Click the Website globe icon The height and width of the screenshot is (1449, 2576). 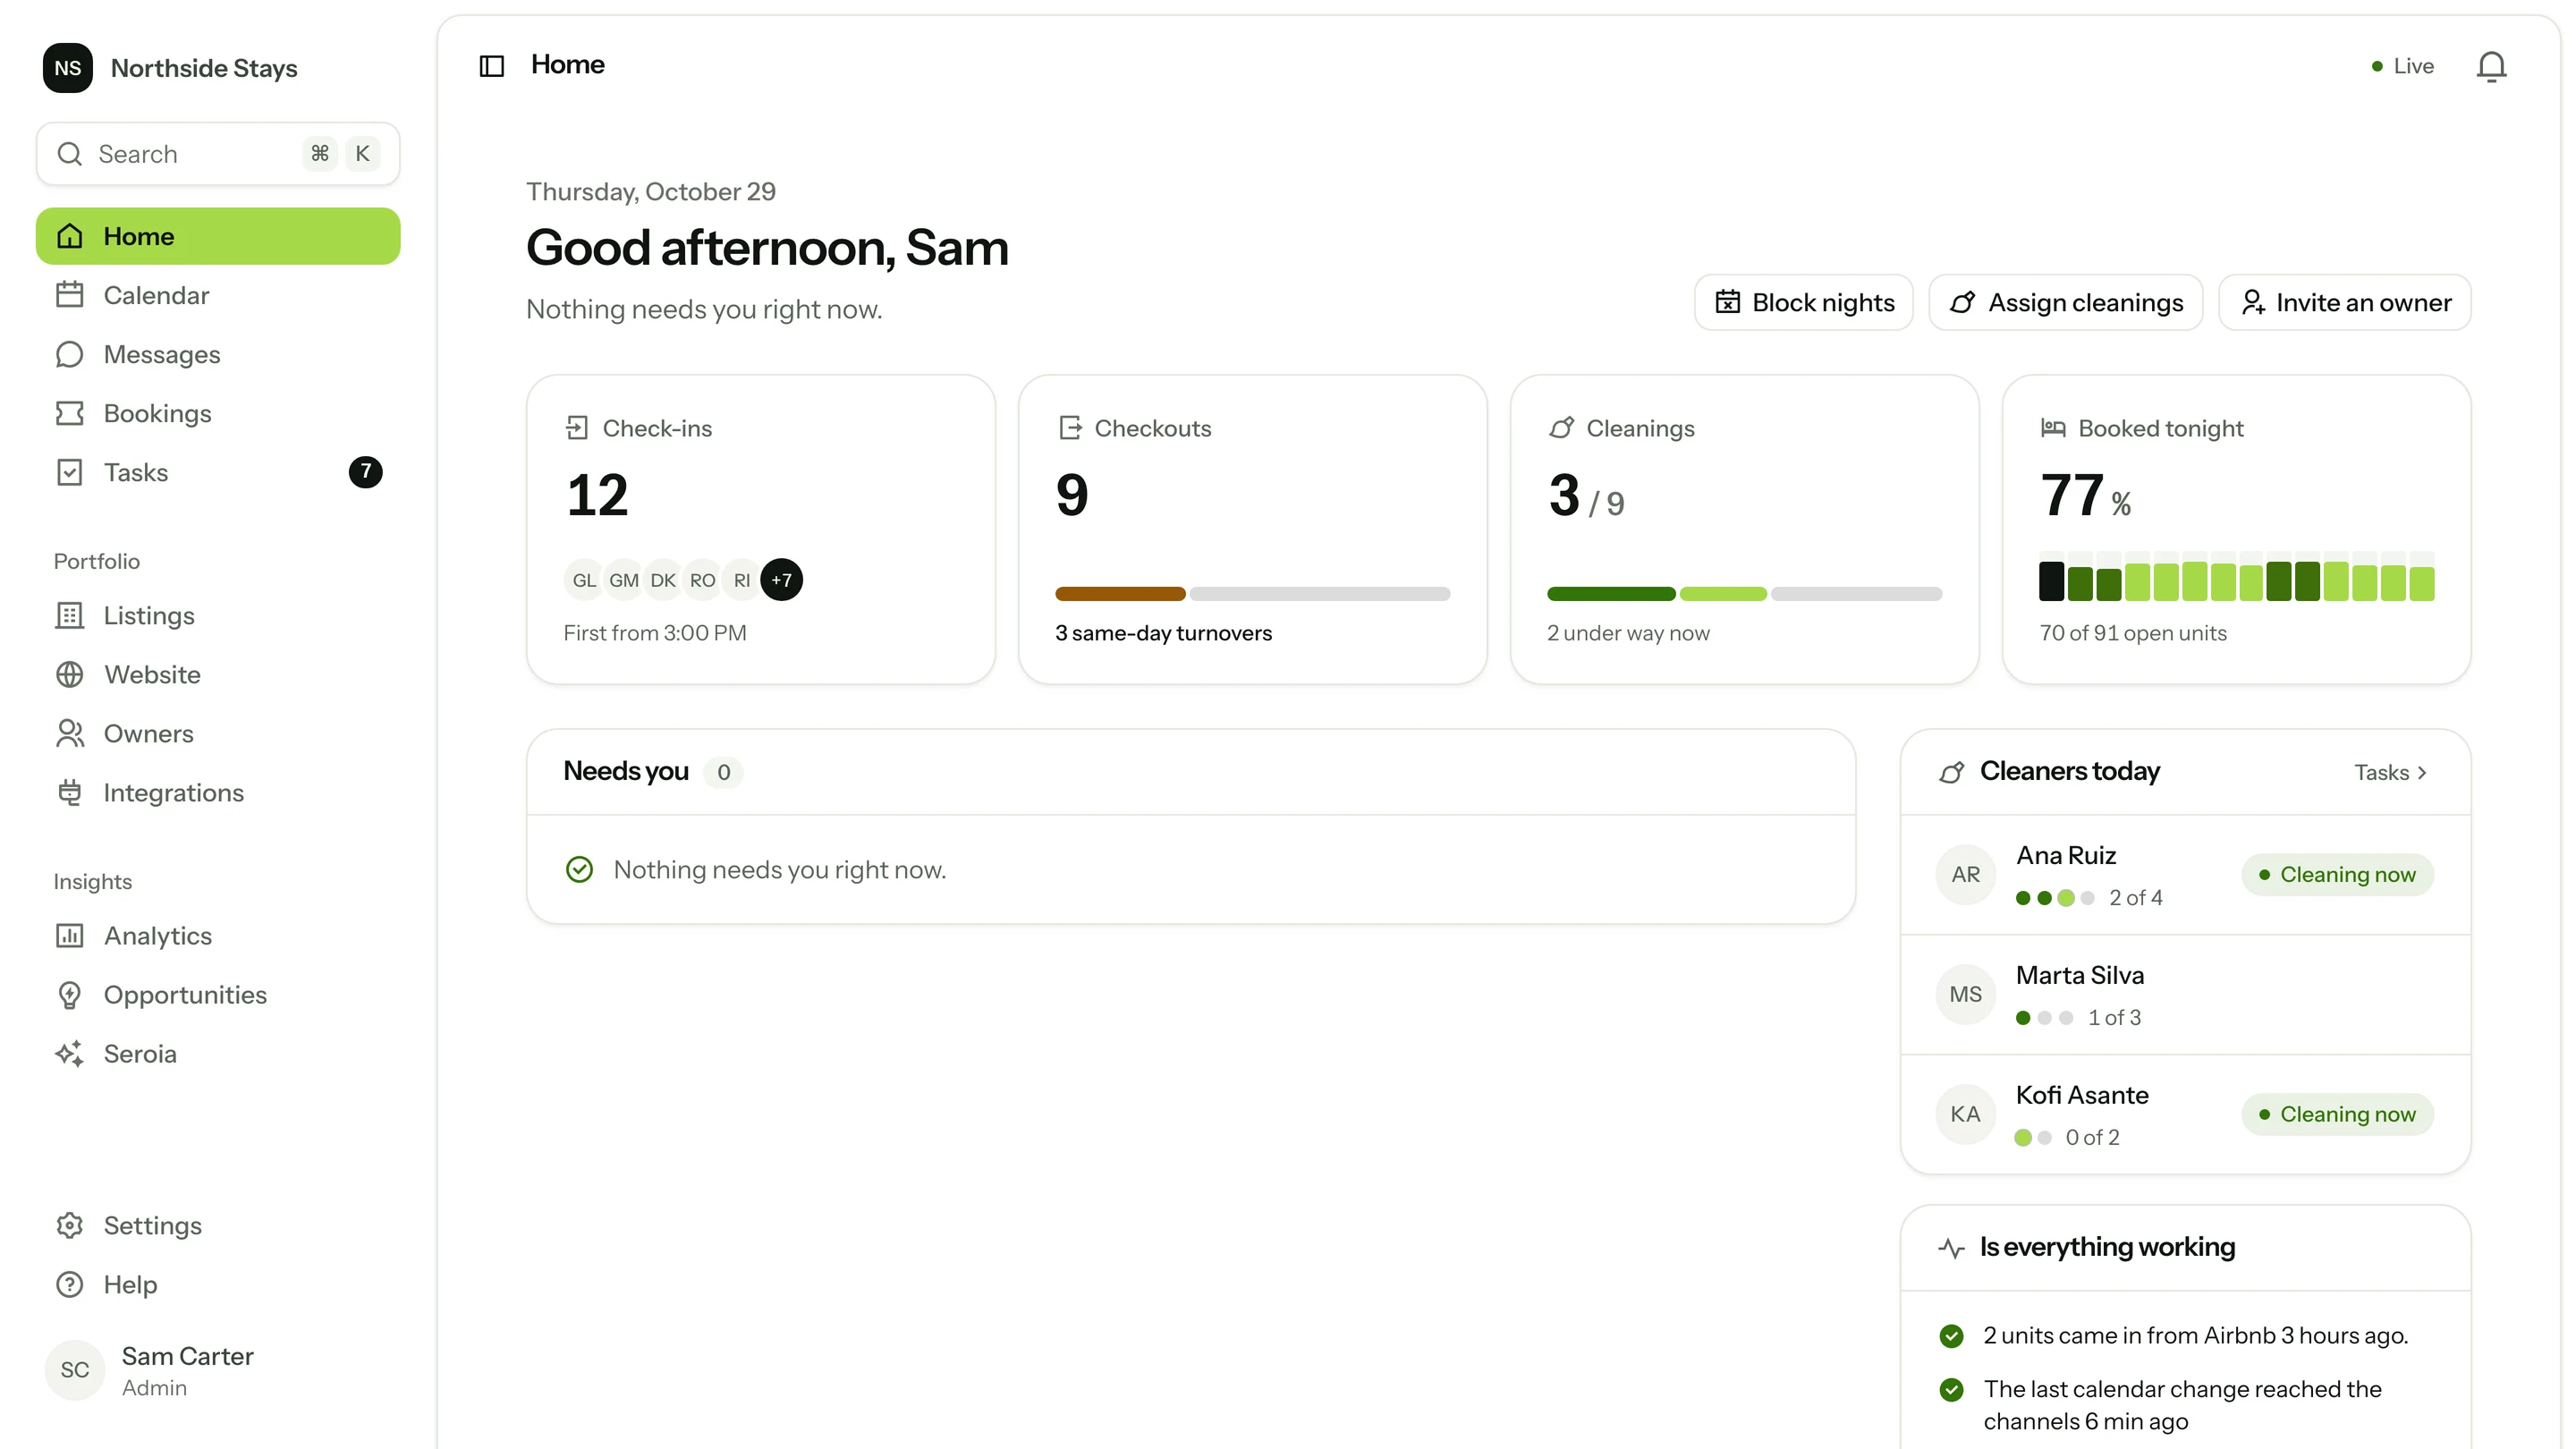point(69,674)
